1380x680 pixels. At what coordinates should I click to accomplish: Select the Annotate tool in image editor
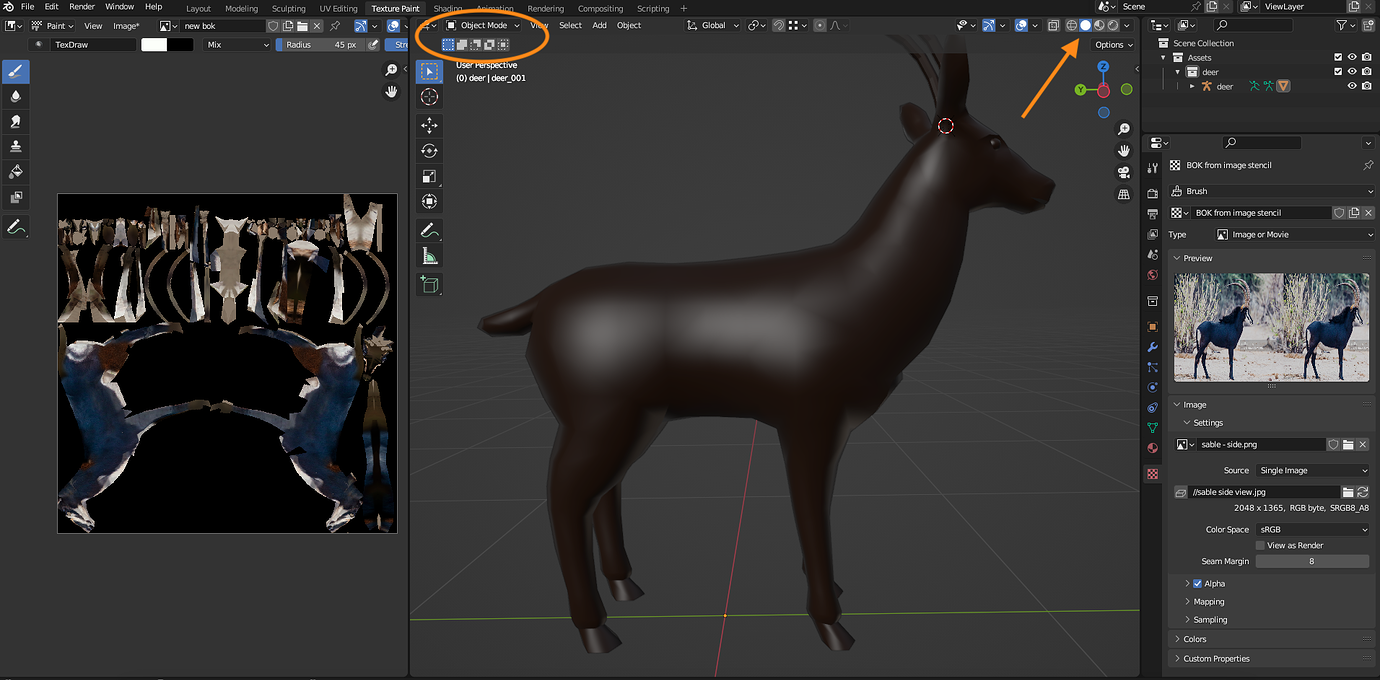(15, 228)
